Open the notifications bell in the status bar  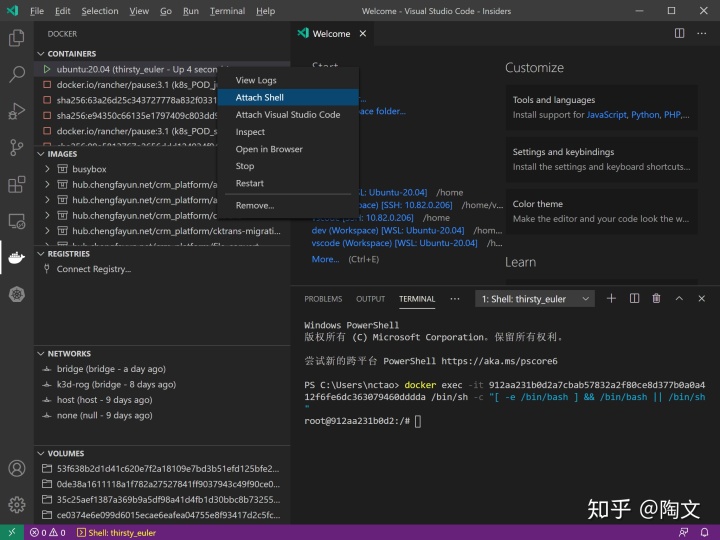tap(704, 532)
